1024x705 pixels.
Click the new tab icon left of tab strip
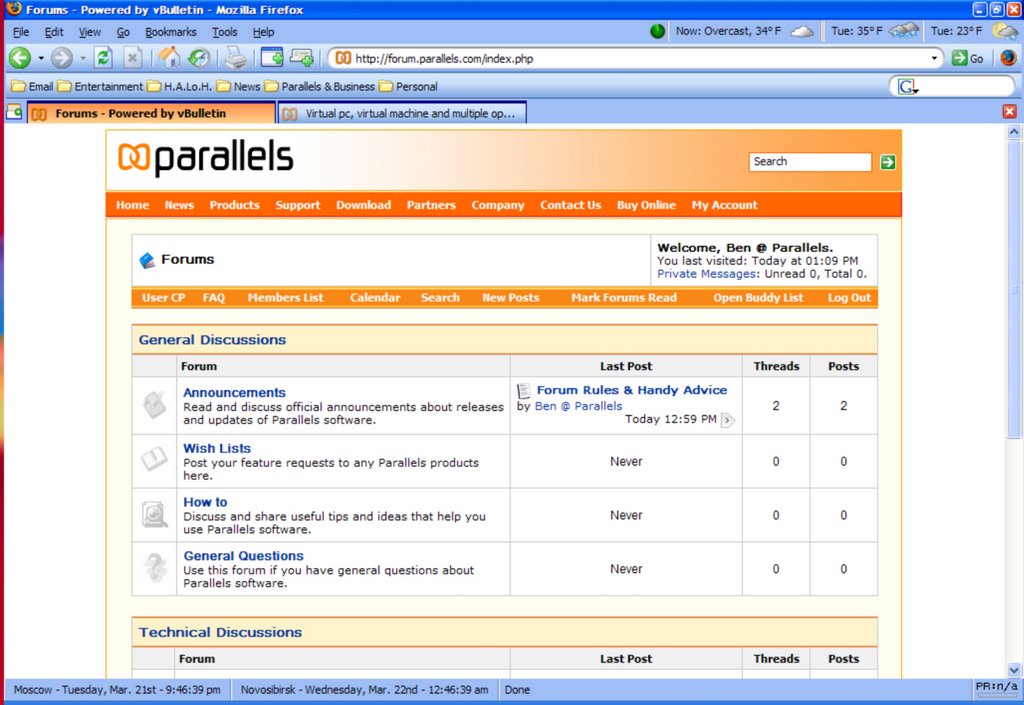pyautogui.click(x=14, y=112)
